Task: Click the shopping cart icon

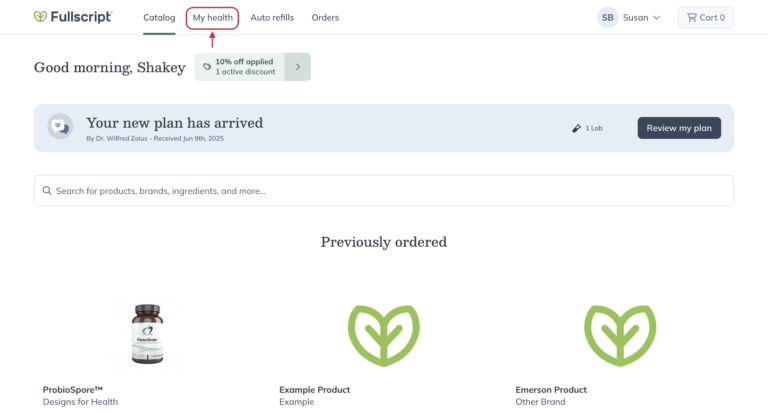Action: 691,17
